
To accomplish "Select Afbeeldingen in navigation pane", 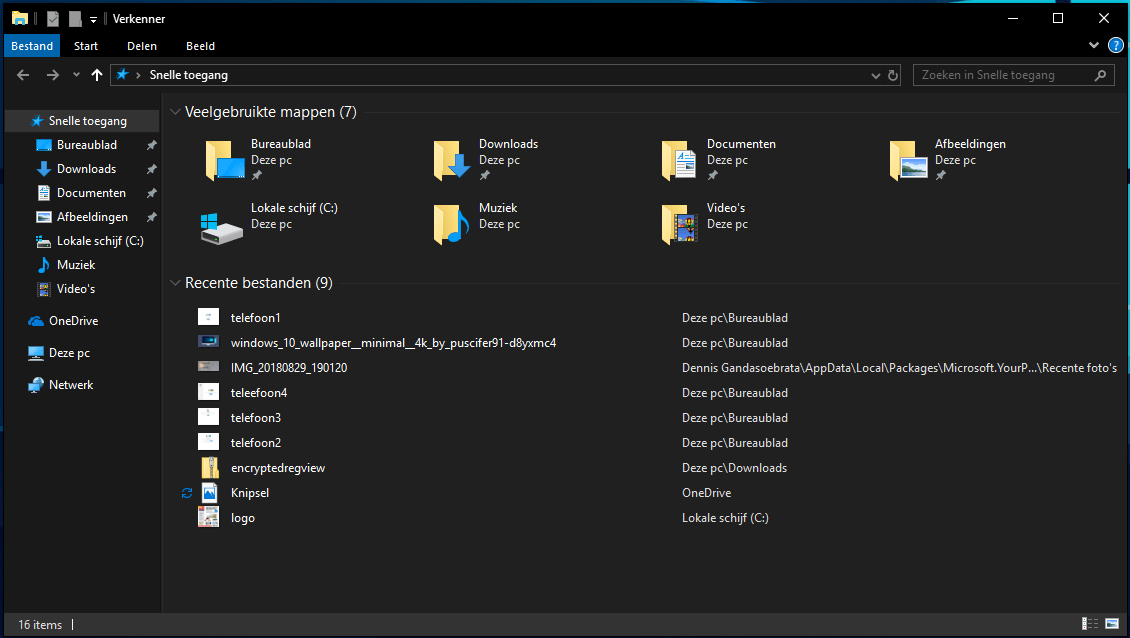I will click(92, 217).
